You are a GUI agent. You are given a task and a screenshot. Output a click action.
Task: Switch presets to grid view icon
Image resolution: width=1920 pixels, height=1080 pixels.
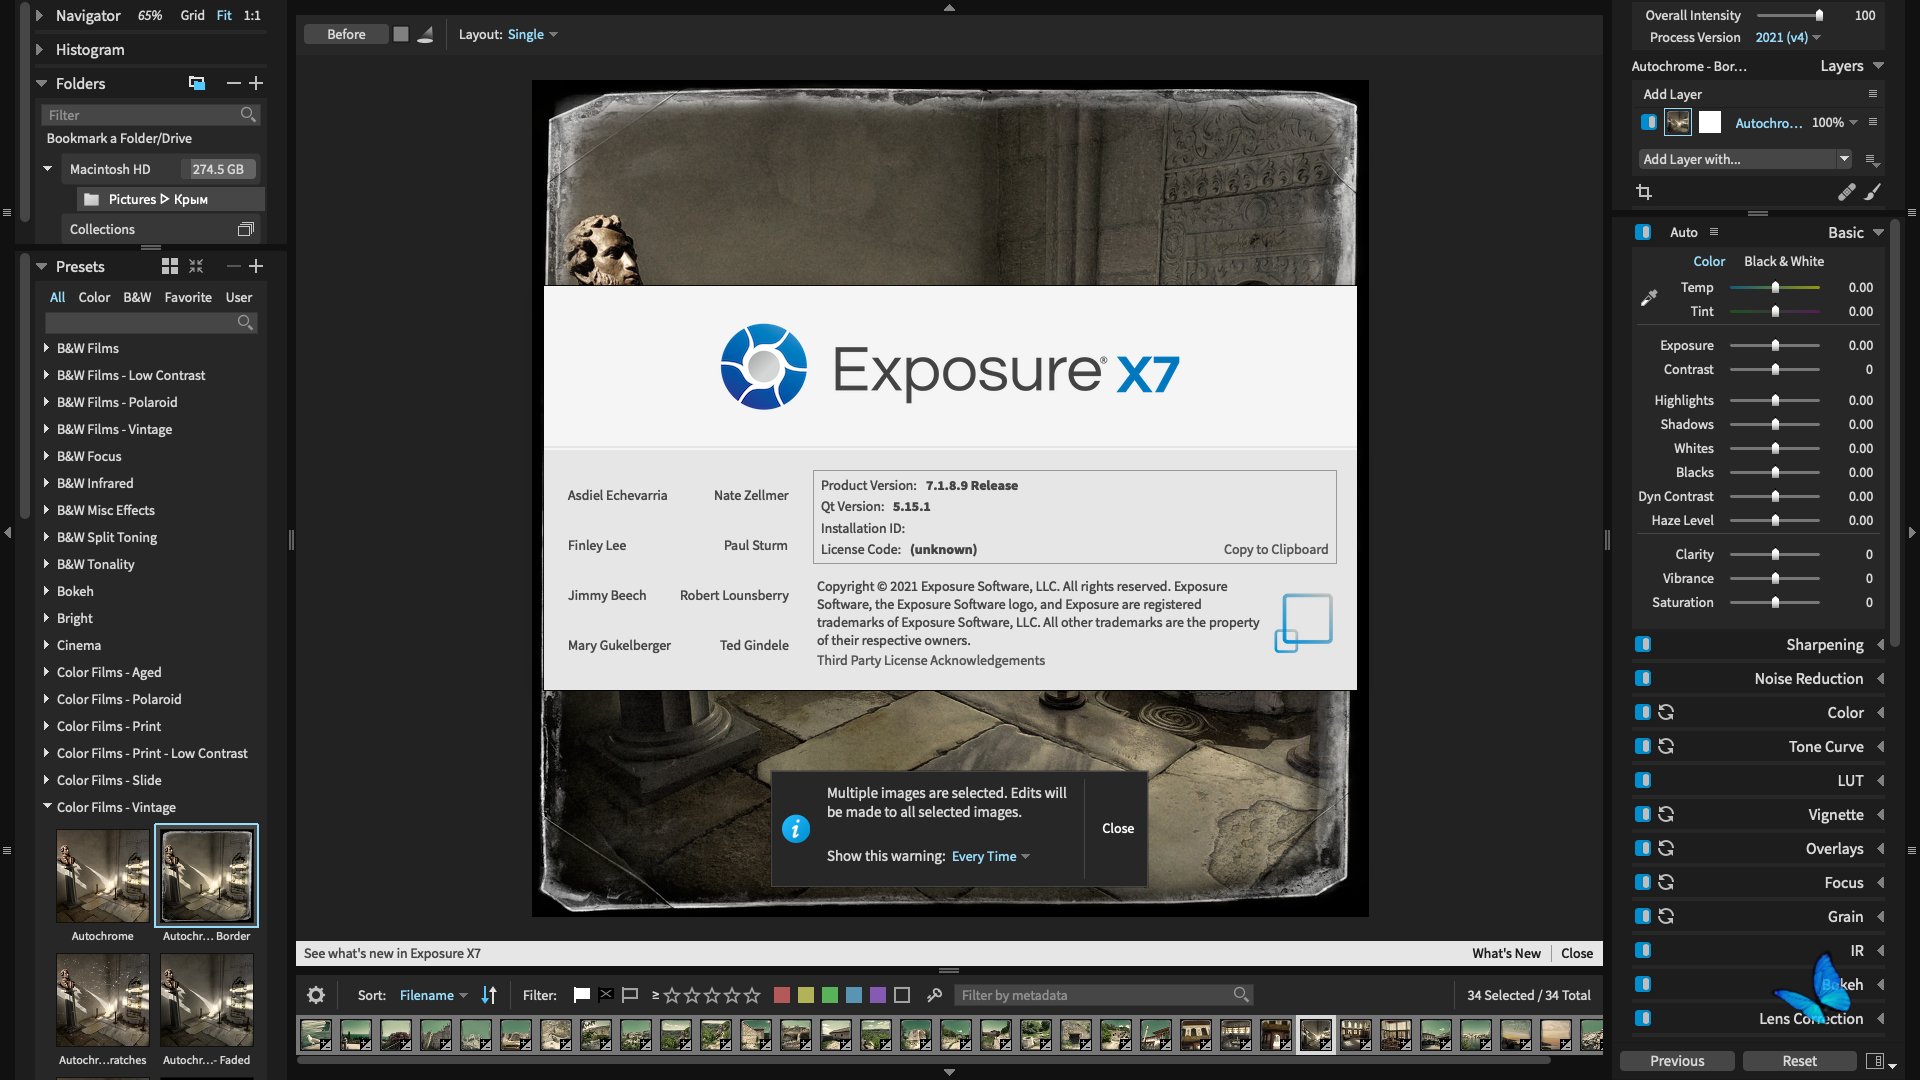(170, 266)
